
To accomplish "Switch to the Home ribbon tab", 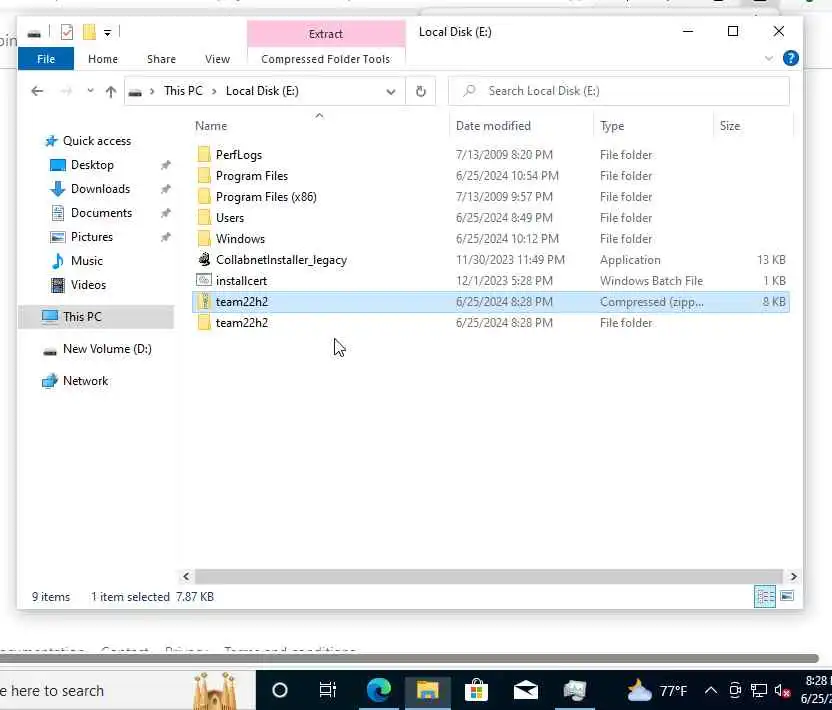I will pyautogui.click(x=103, y=59).
